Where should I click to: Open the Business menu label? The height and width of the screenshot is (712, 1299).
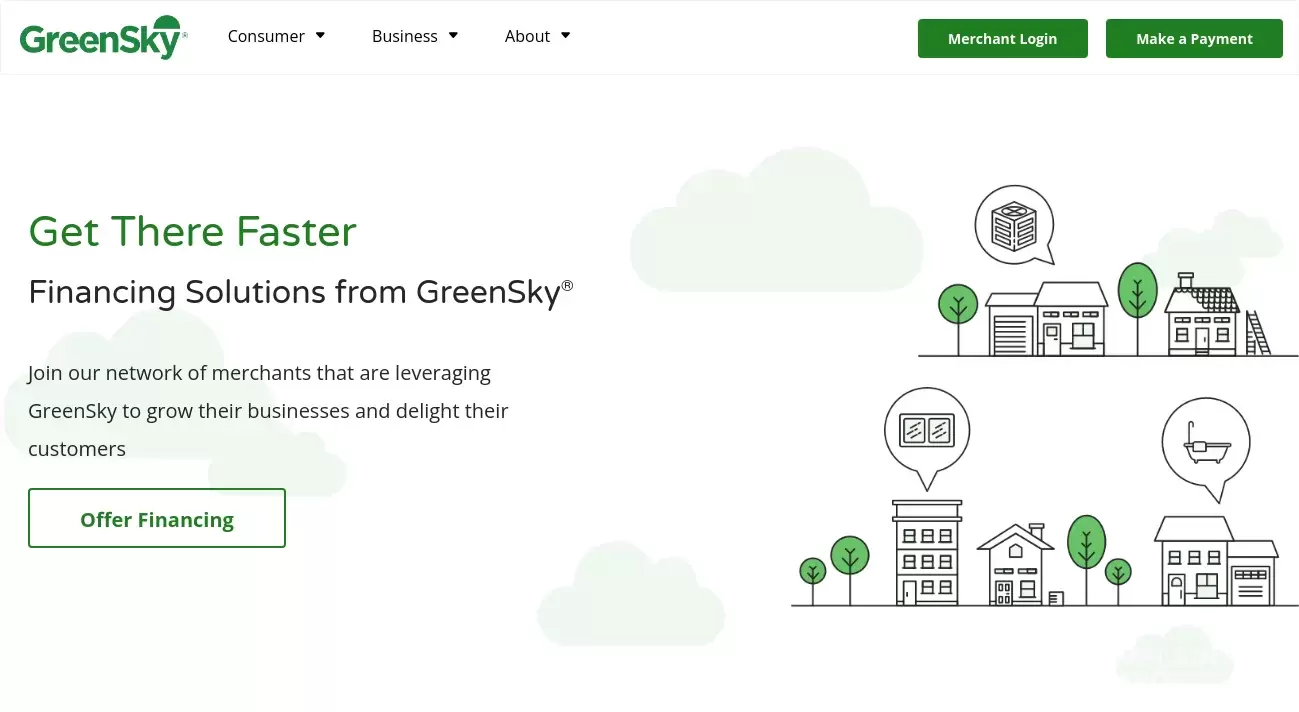404,36
